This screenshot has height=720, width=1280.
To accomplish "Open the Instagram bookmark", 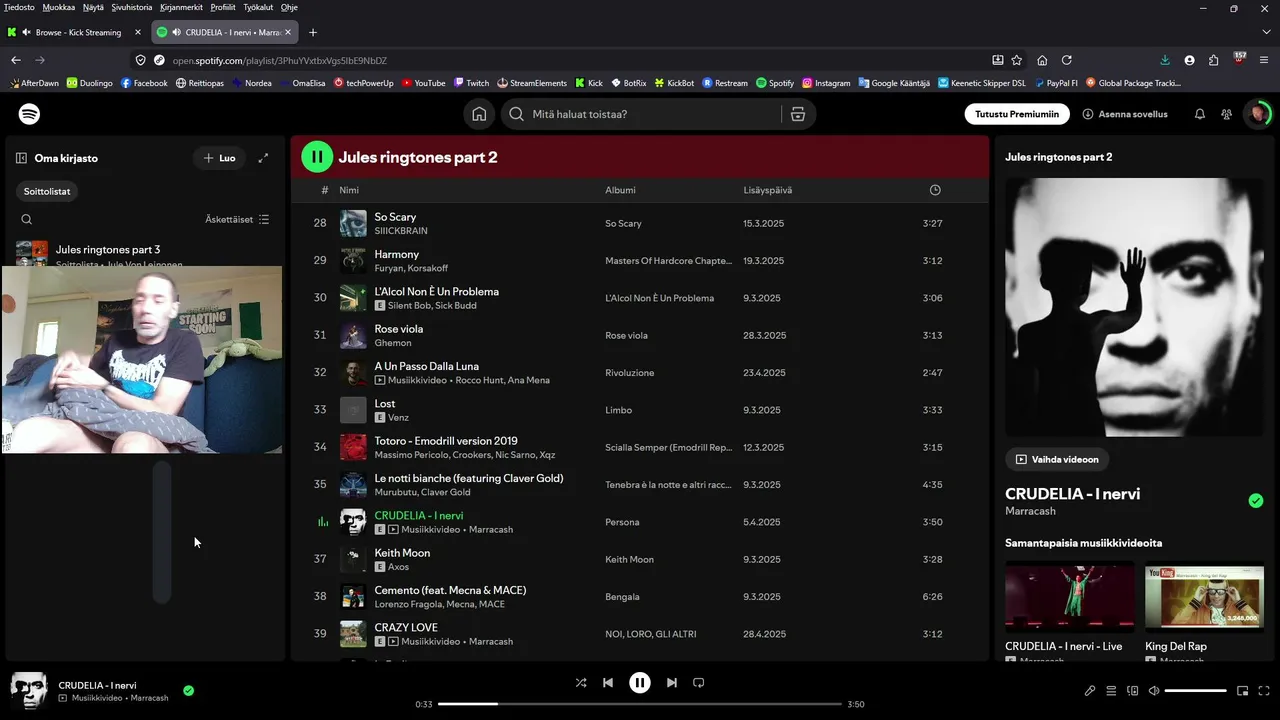I will coord(826,83).
